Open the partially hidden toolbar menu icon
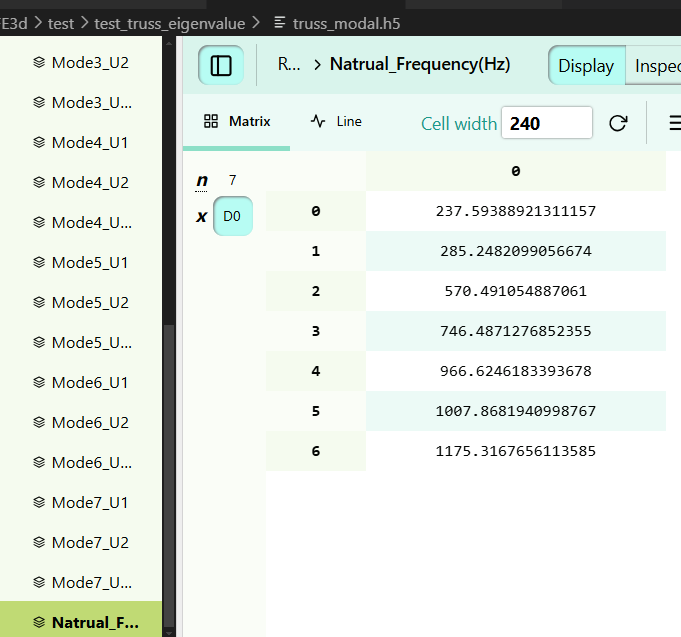This screenshot has width=681, height=637. (x=673, y=123)
